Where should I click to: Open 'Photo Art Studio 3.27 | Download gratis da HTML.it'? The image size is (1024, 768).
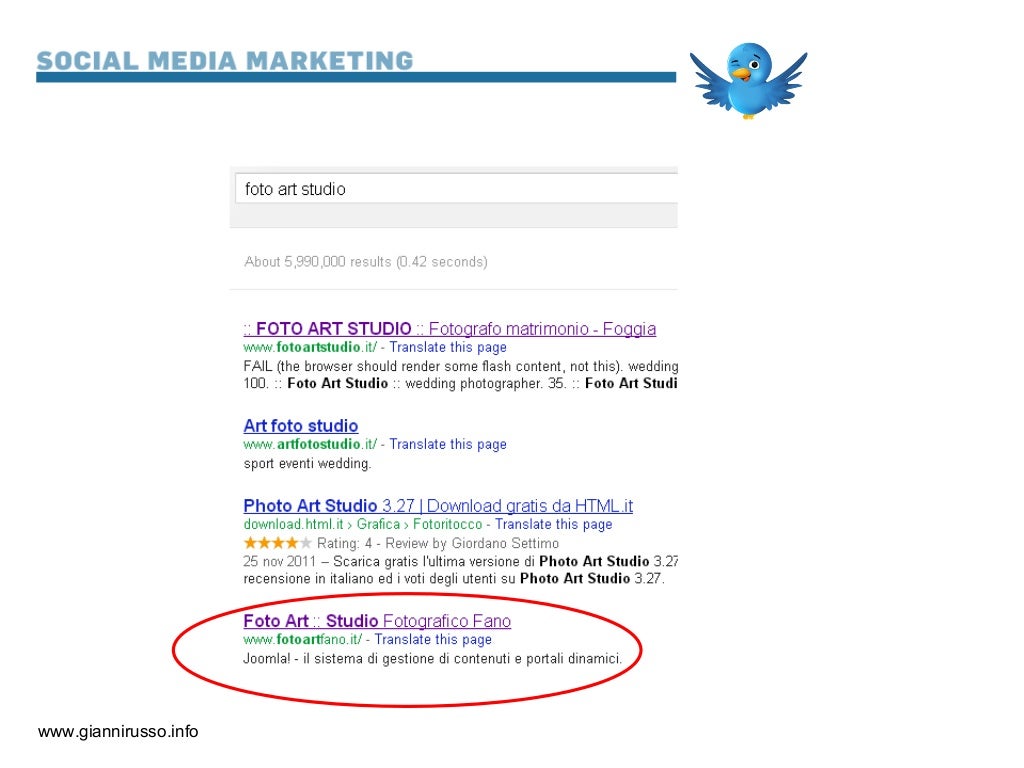438,505
